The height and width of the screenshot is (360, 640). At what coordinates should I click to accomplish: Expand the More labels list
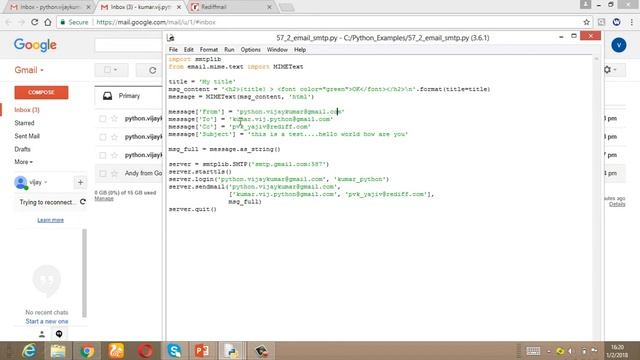[x=23, y=162]
